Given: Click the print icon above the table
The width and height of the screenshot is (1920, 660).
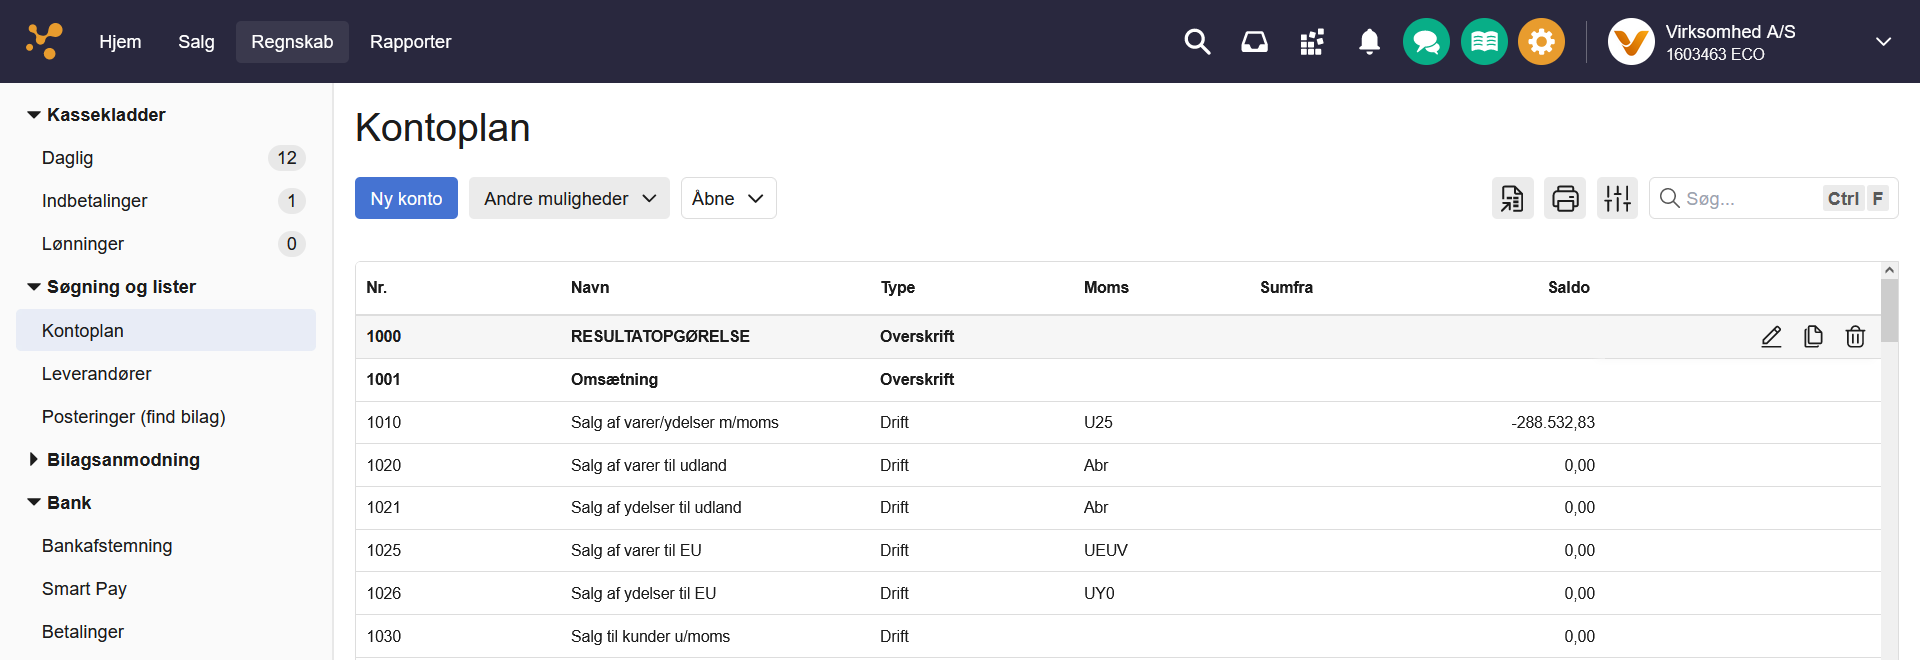Looking at the screenshot, I should [1565, 198].
